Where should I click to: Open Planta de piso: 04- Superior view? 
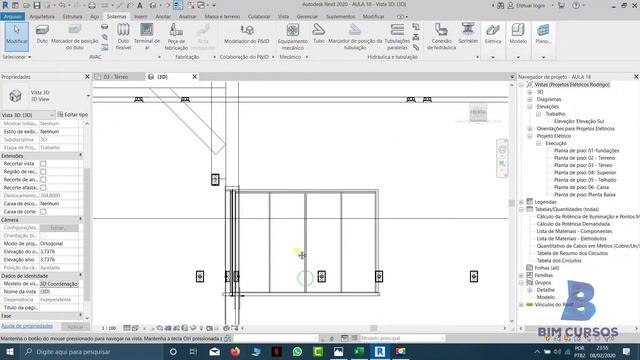click(585, 173)
